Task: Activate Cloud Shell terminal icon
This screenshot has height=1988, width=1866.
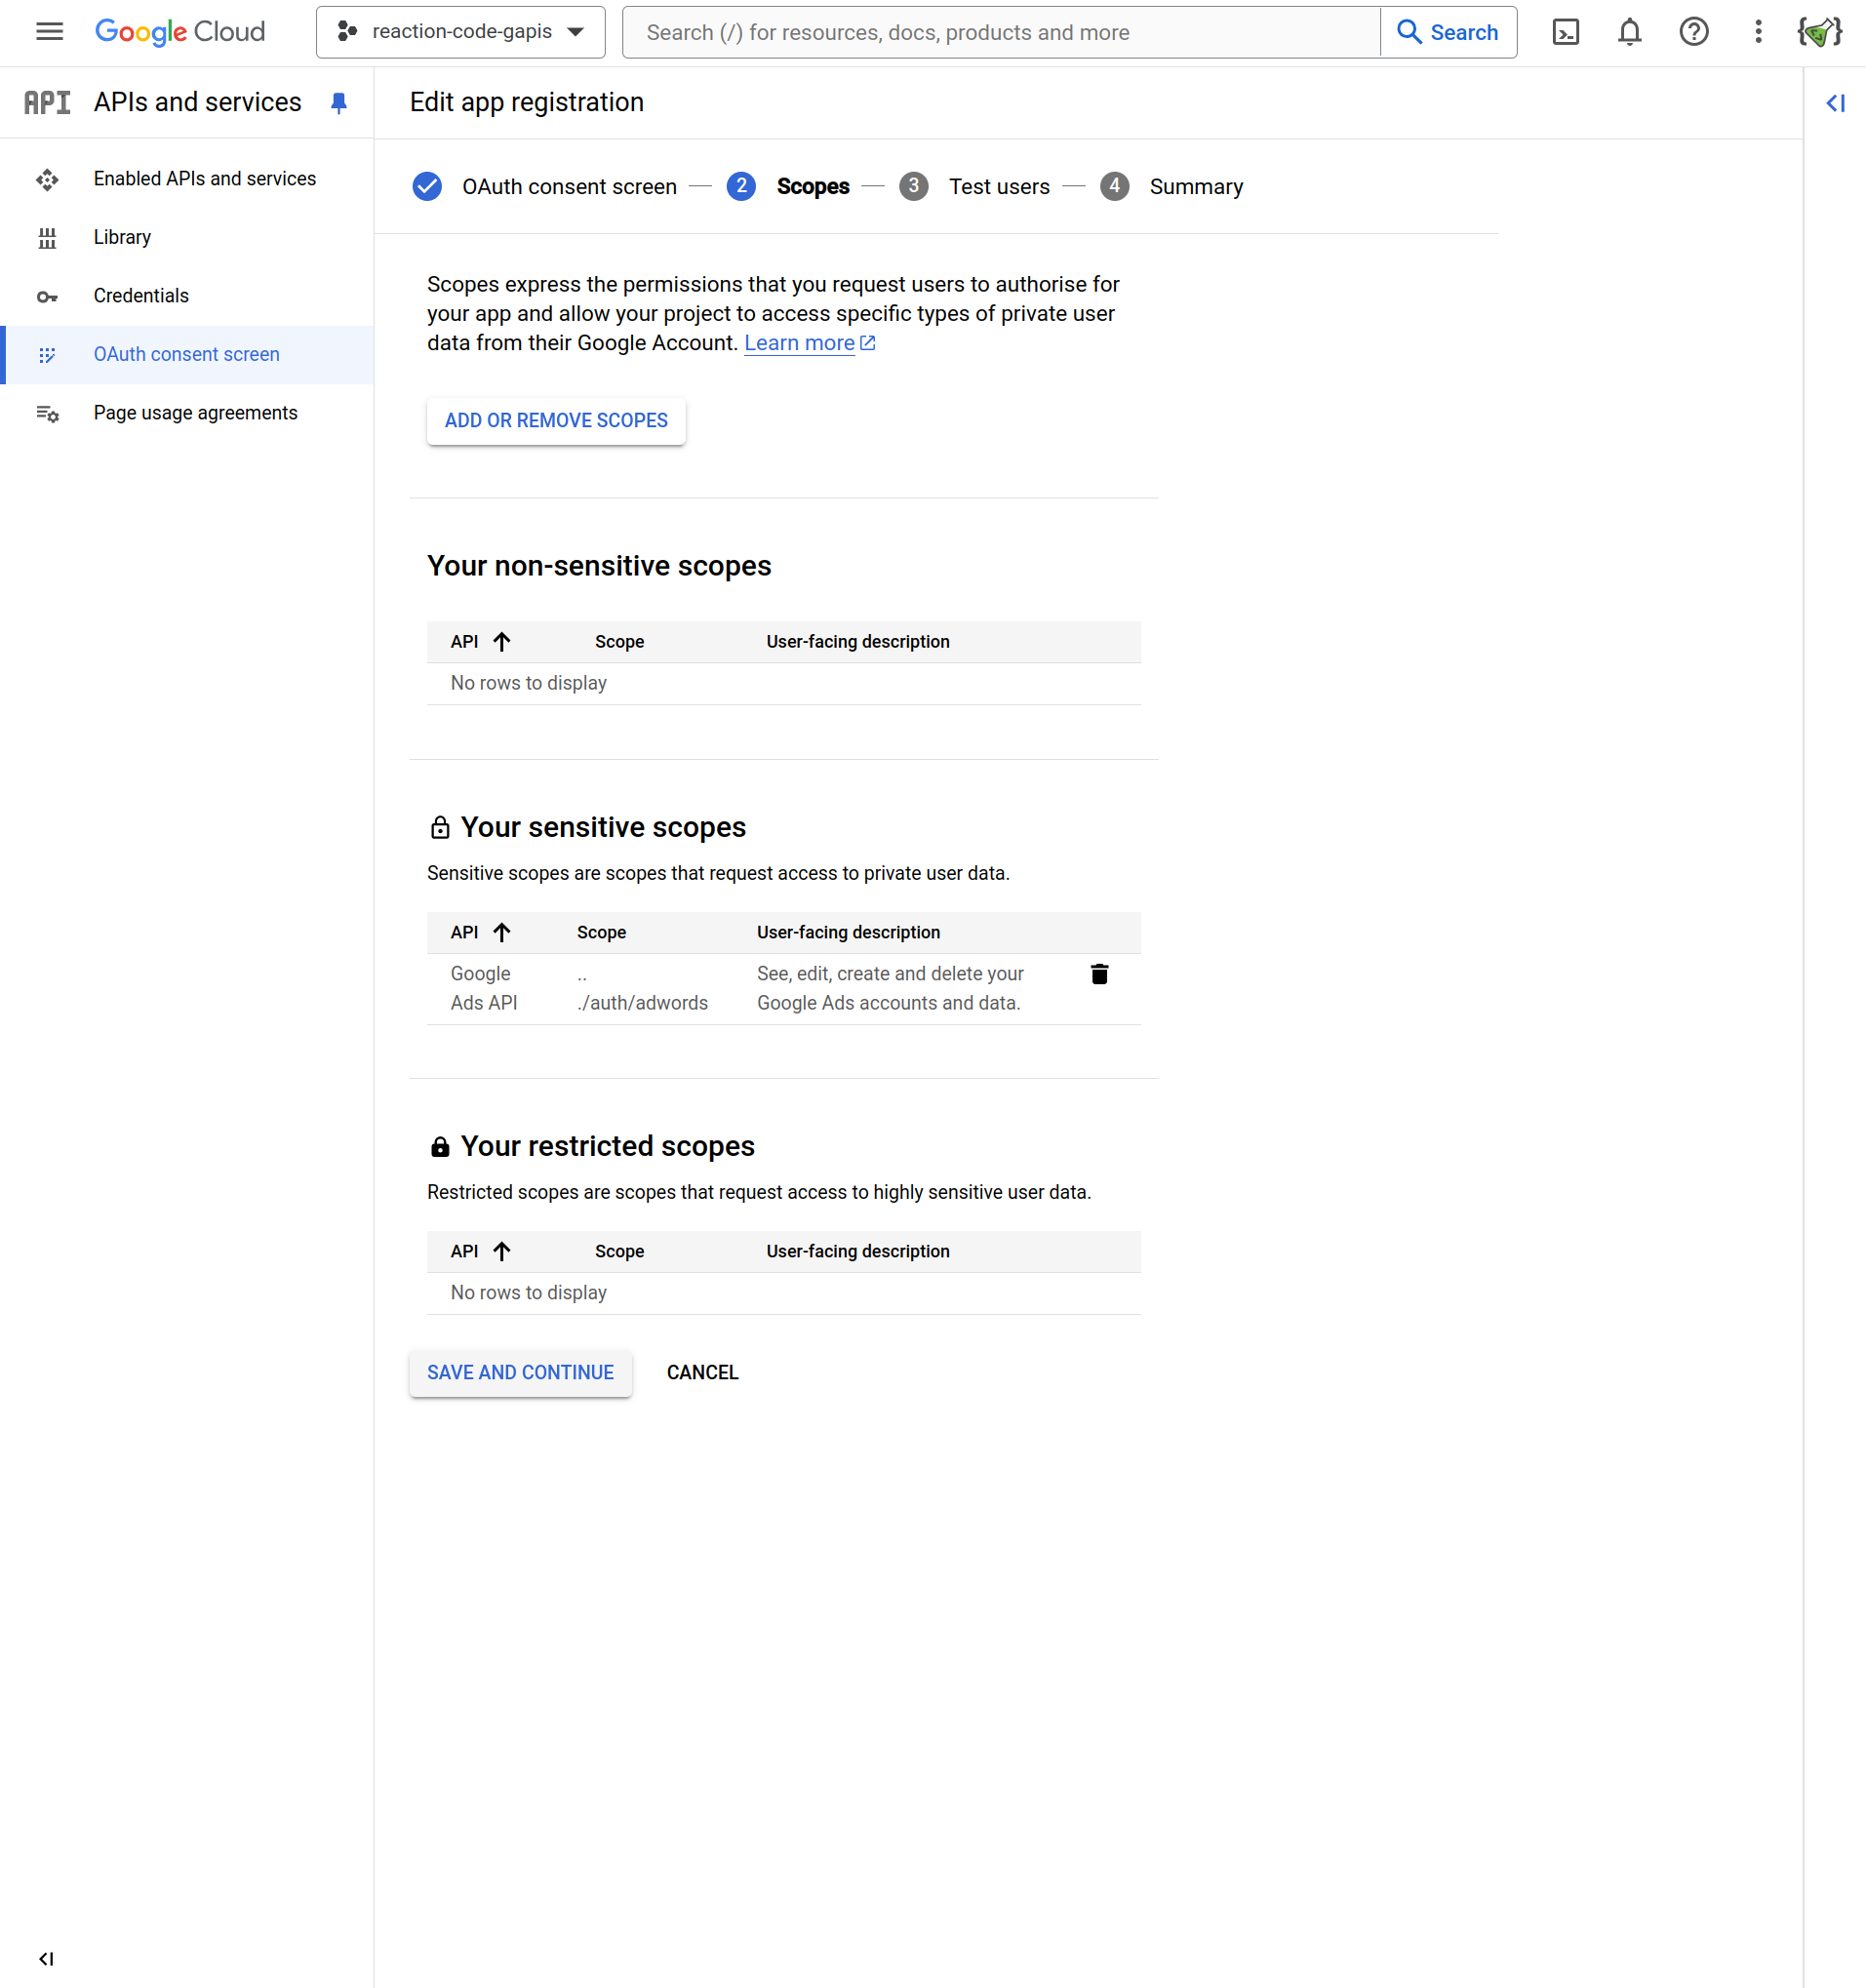Action: coord(1565,32)
